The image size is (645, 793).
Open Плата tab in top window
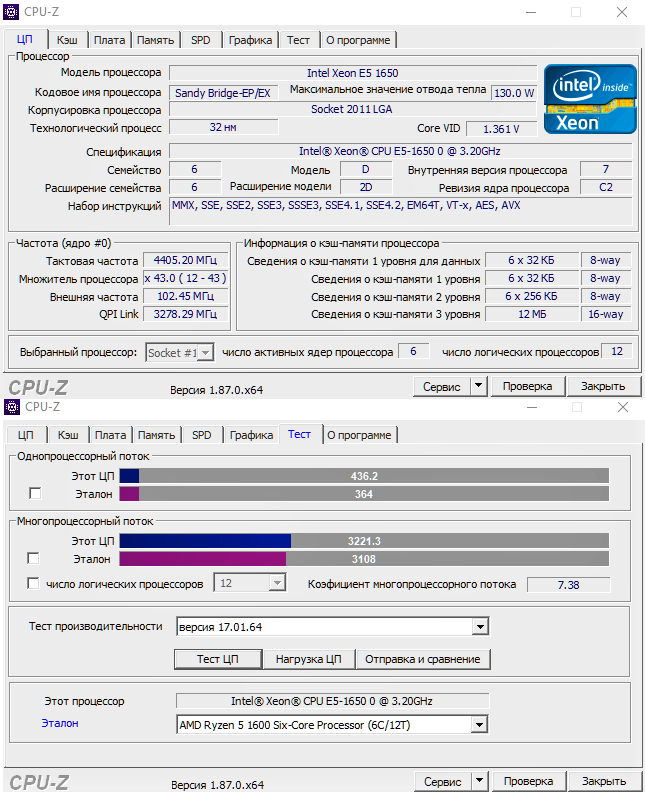(109, 40)
